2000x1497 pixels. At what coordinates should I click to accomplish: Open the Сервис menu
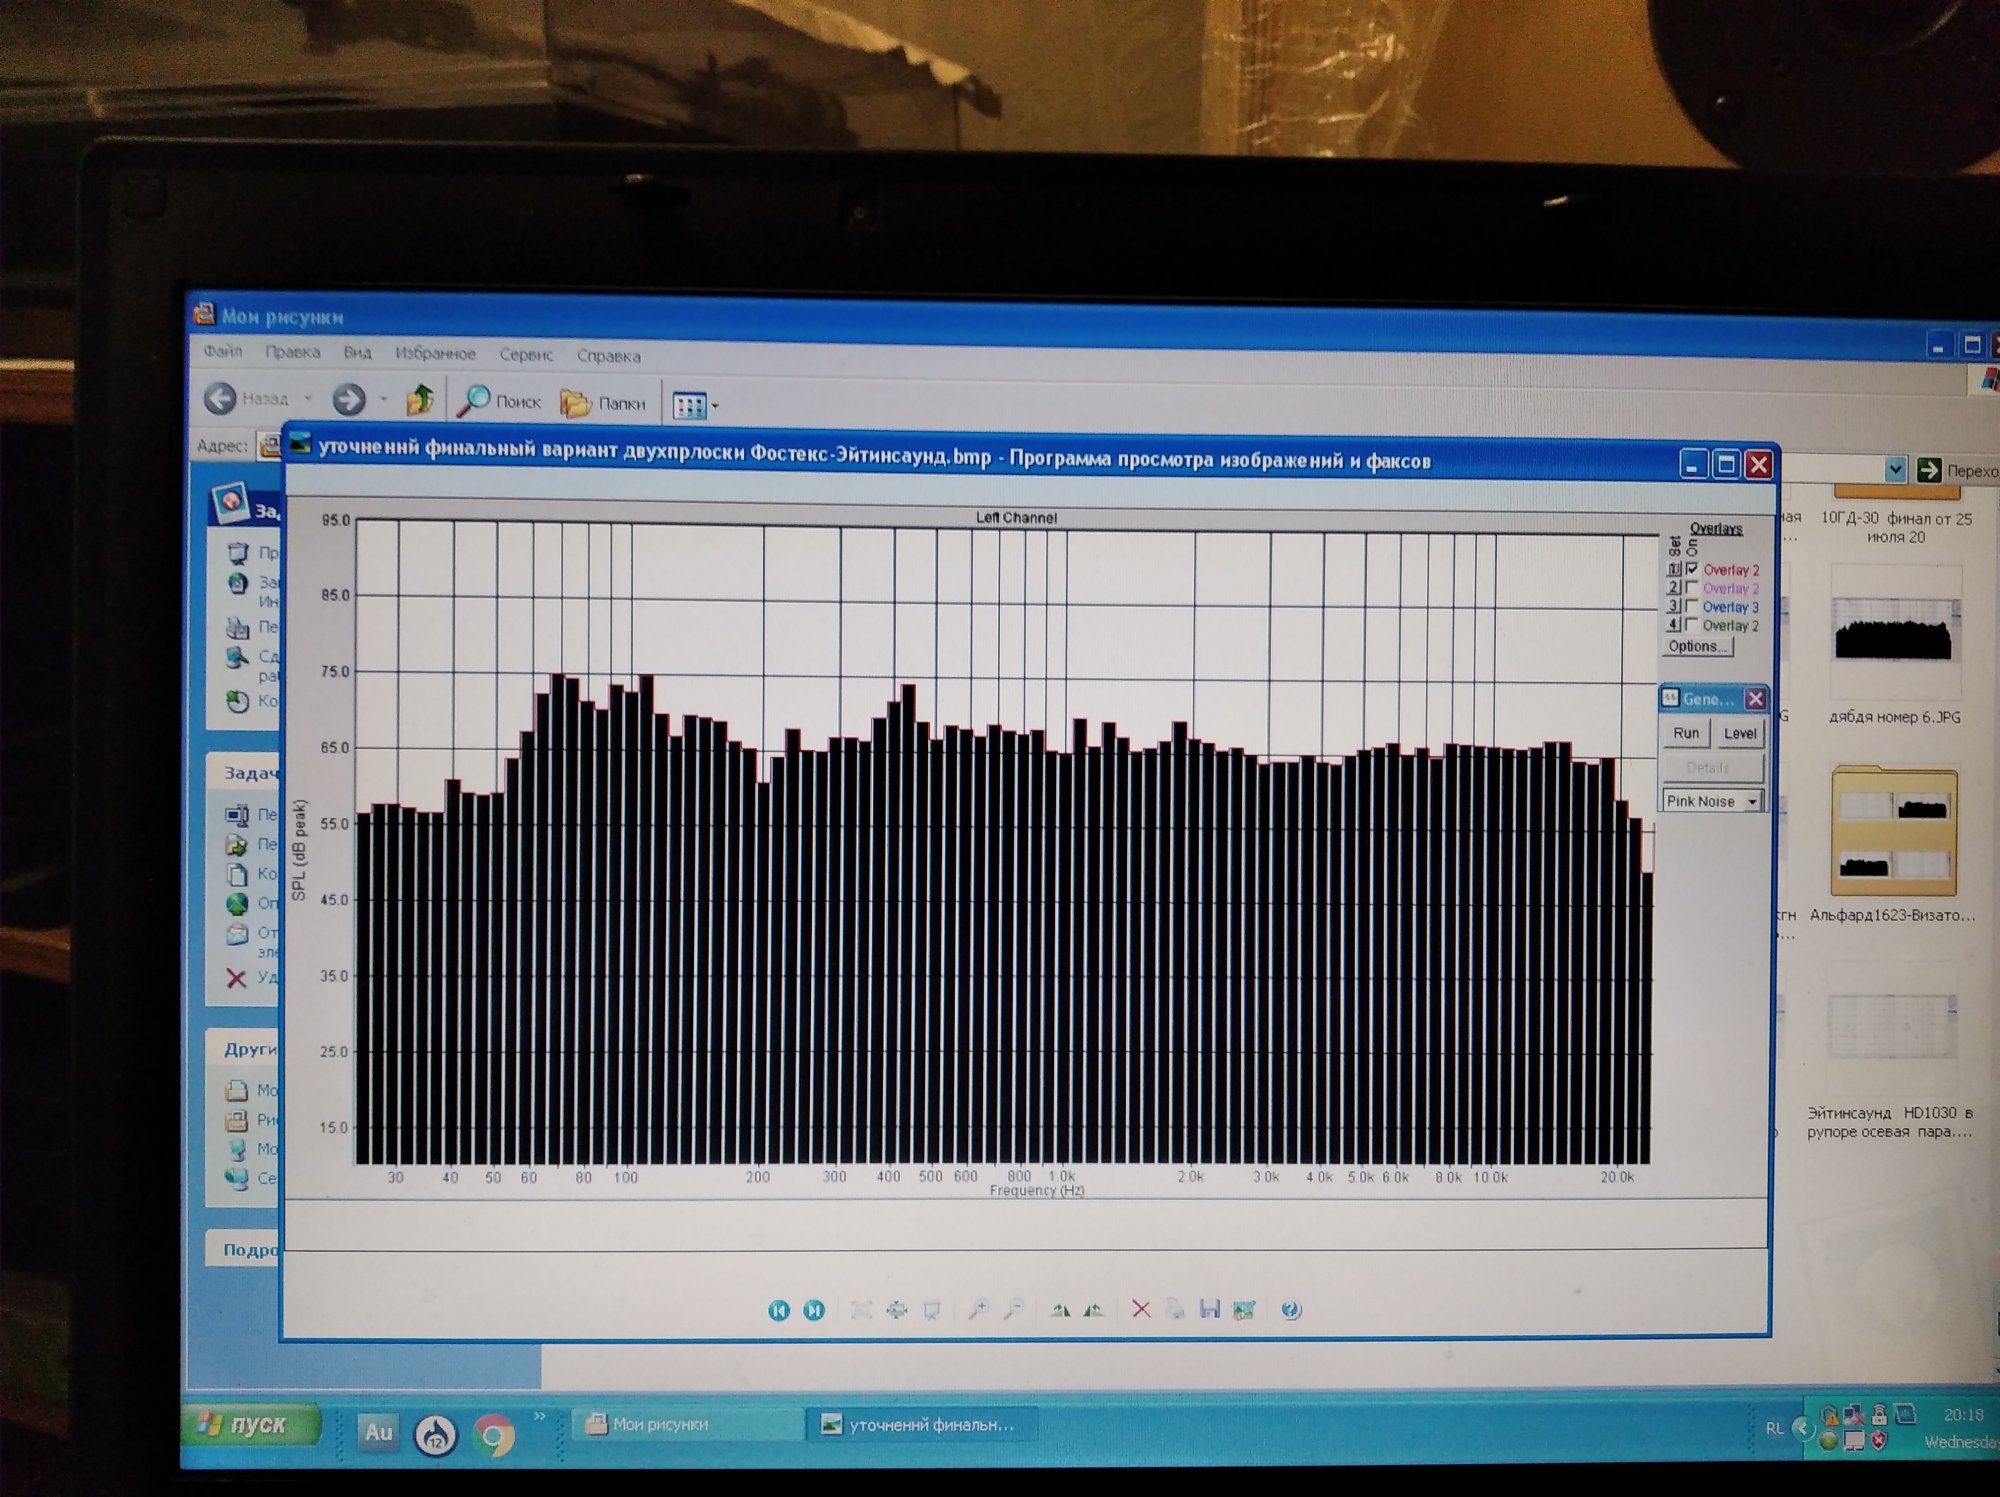[x=526, y=354]
